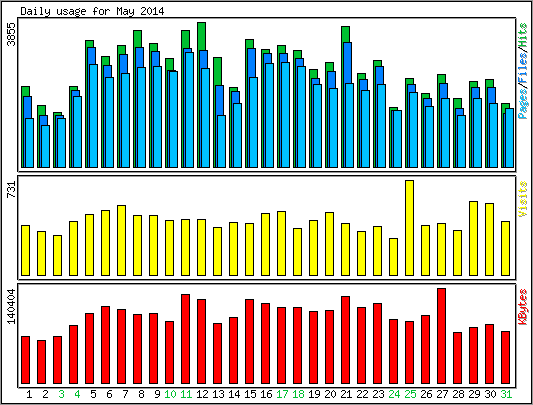Click day 11 green axis label
The width and height of the screenshot is (533, 405).
coord(186,394)
